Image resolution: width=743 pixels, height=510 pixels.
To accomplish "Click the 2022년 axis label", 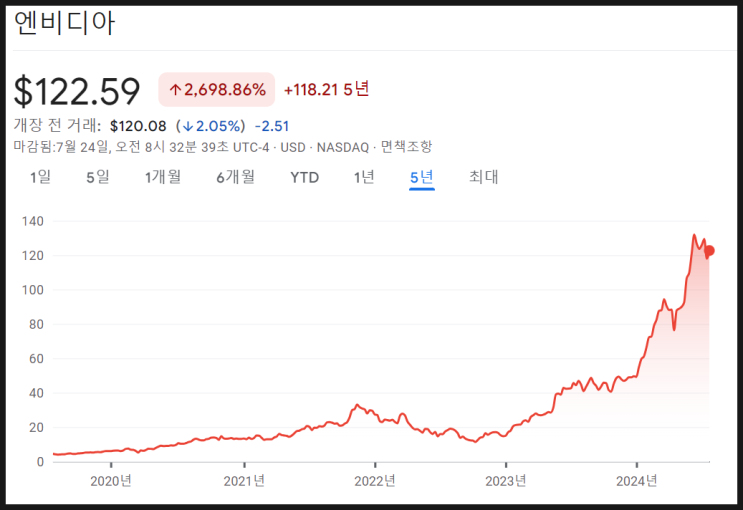I will point(375,481).
